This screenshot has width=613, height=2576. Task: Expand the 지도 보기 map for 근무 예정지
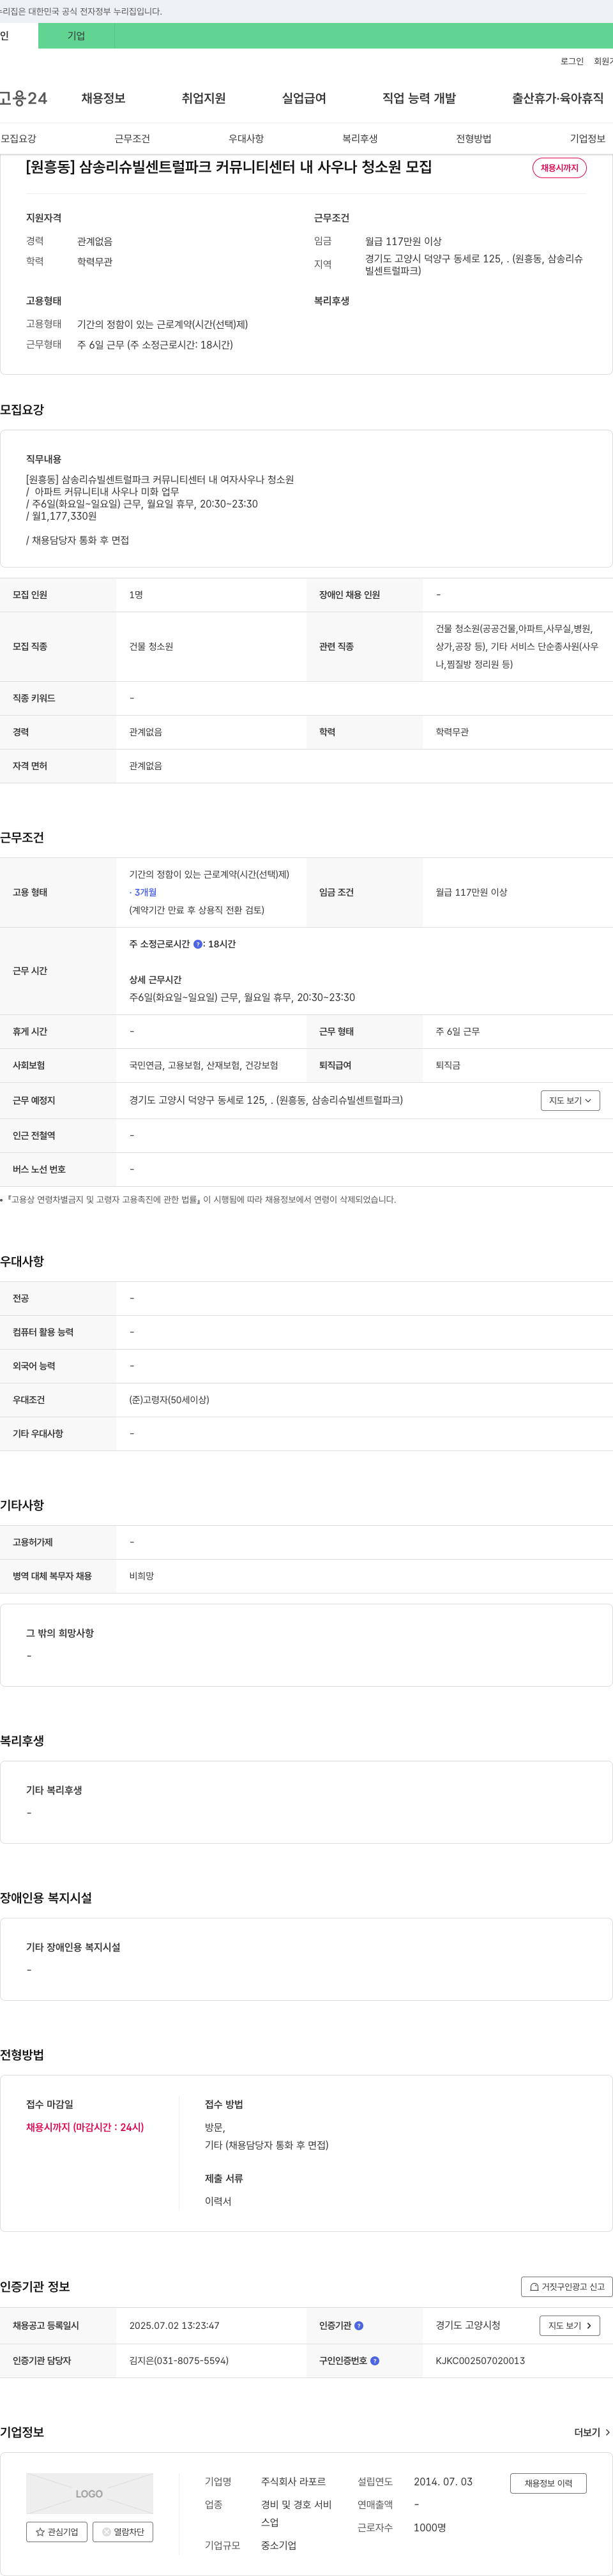pos(570,1100)
